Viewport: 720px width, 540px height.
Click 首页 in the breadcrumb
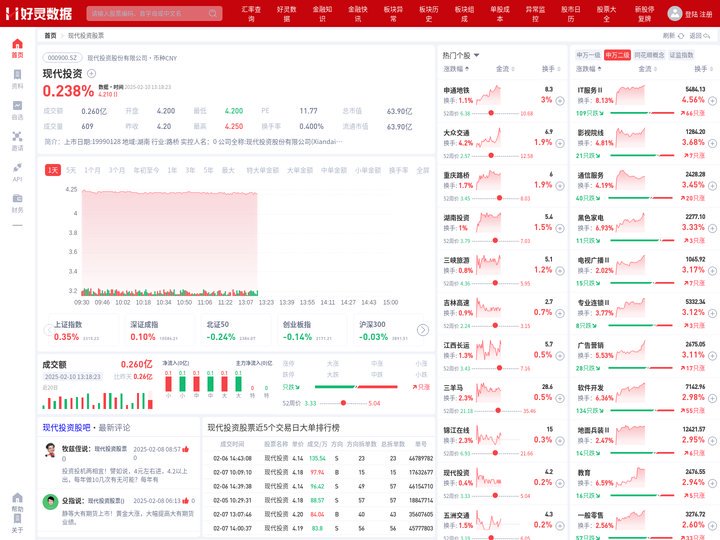50,35
